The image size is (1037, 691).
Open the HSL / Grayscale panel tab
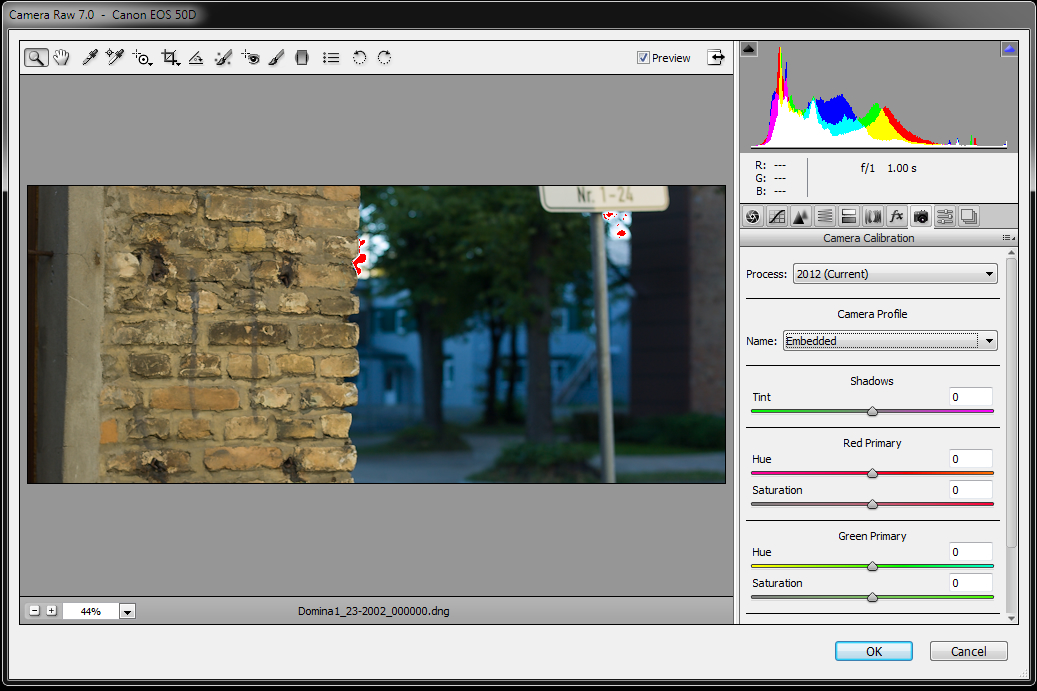(x=825, y=216)
